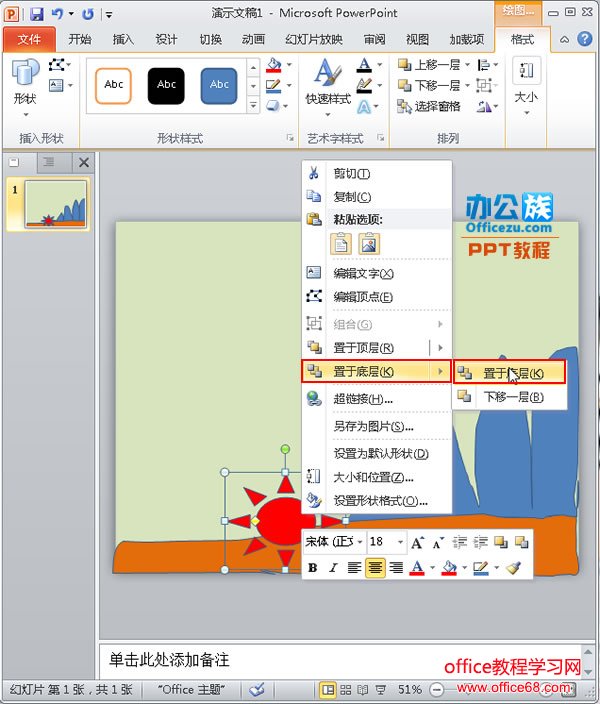Start Slide Show from status bar icon
This screenshot has width=600, height=704.
(380, 690)
